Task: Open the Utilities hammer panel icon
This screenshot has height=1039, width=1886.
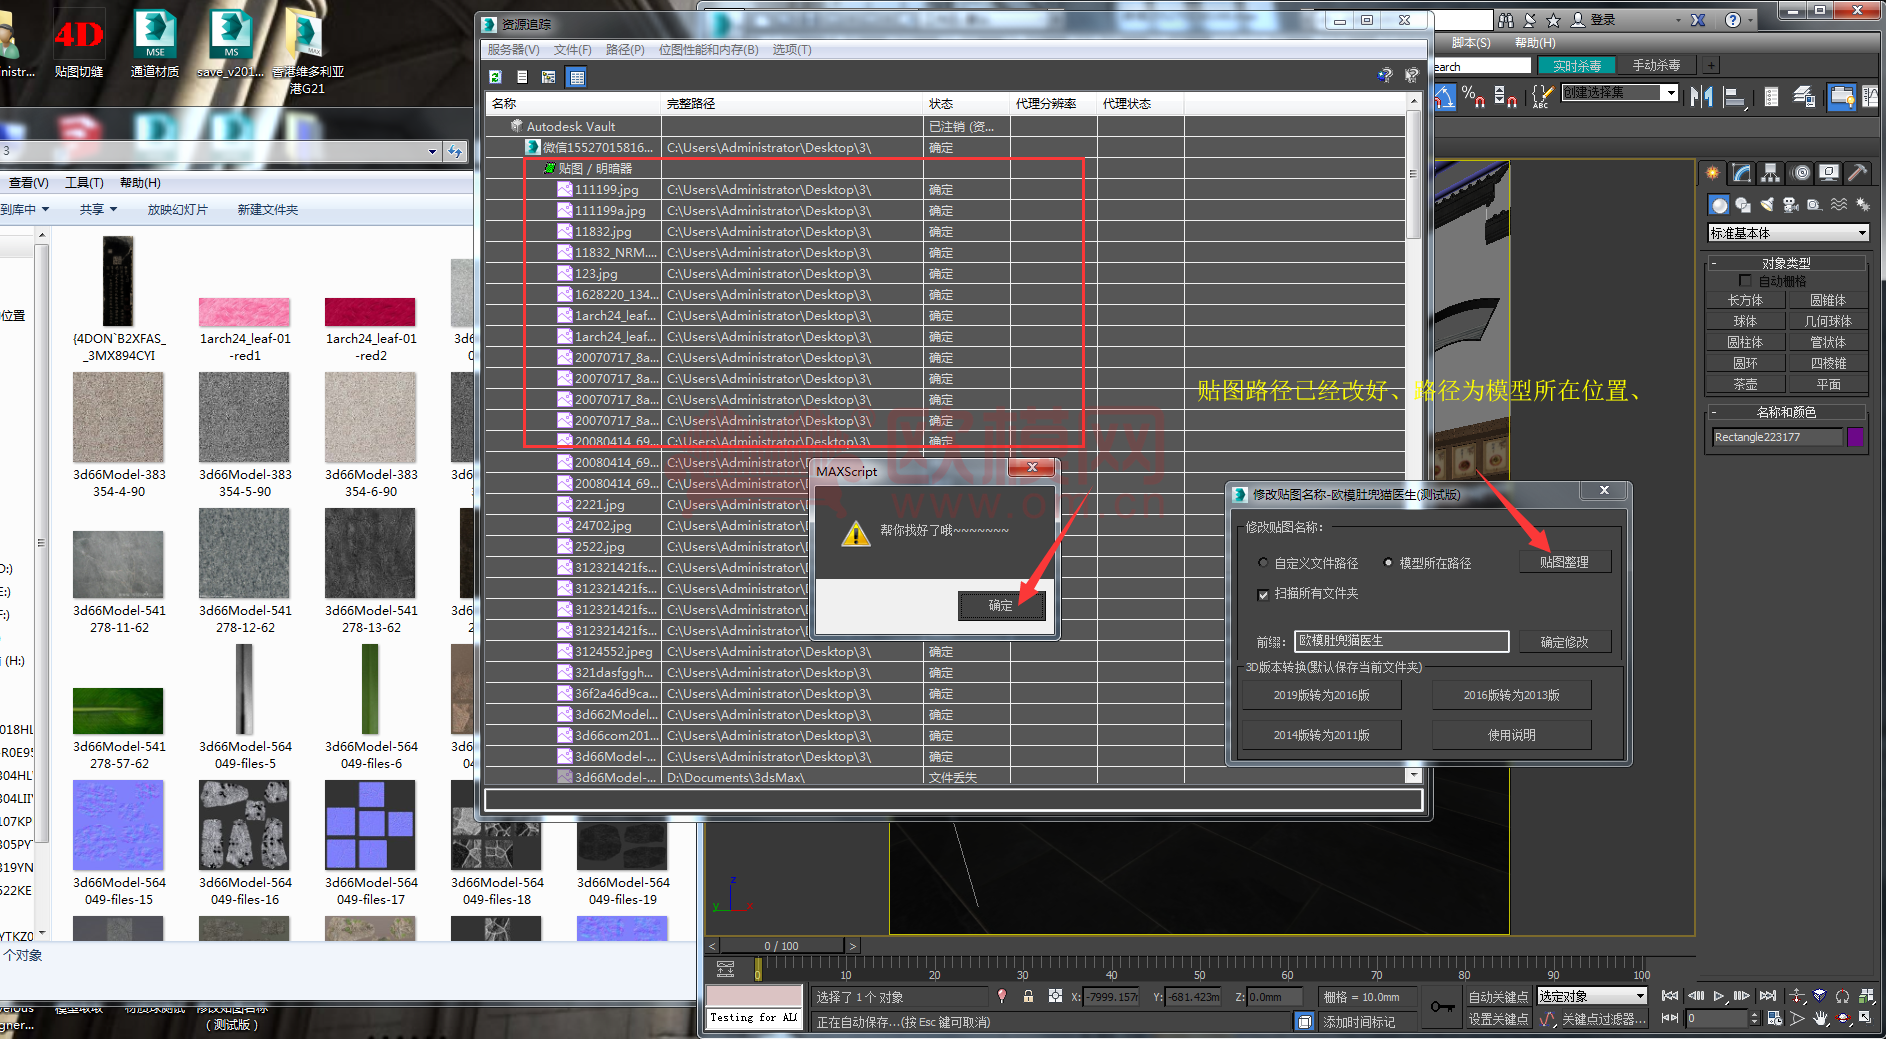Action: point(1857,173)
